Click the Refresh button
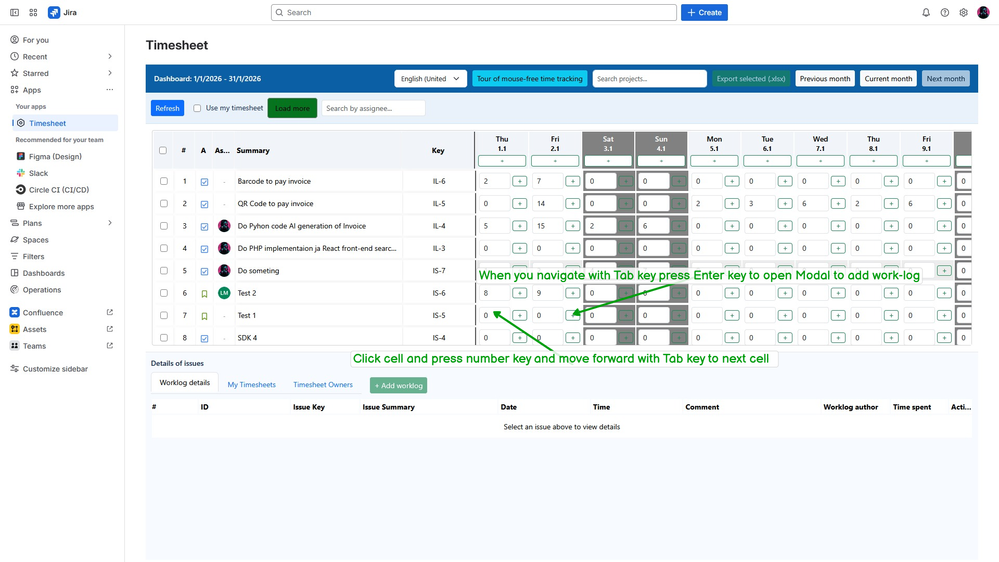 (x=168, y=108)
